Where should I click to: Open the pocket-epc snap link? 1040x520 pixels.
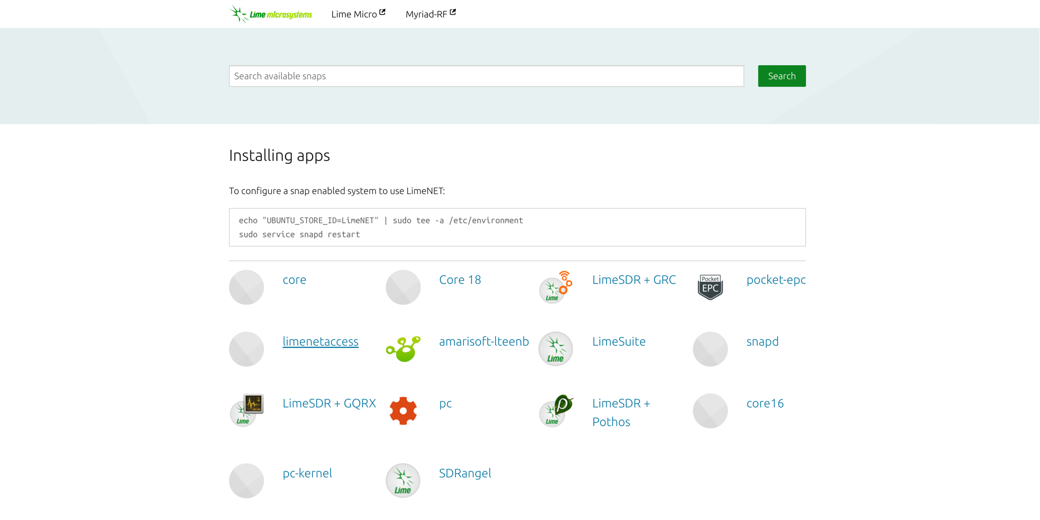point(776,280)
